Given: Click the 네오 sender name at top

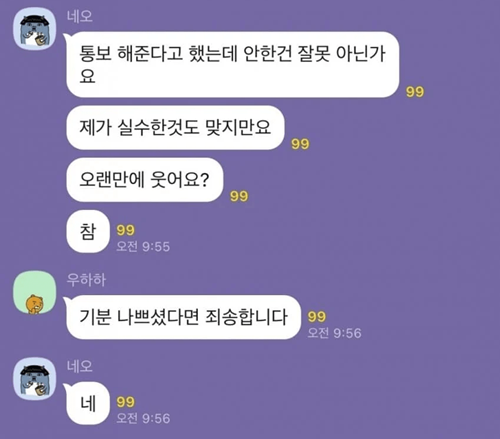Looking at the screenshot, I should click(x=80, y=16).
